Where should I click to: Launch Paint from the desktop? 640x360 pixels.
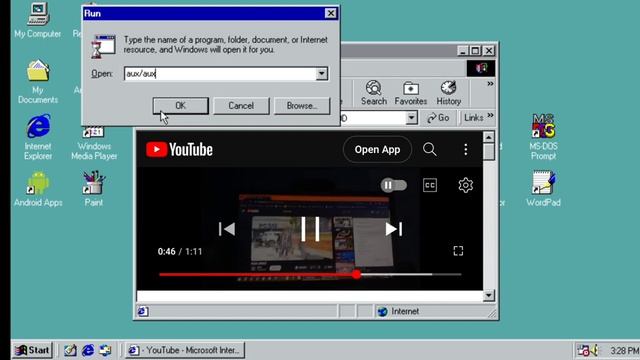(94, 189)
